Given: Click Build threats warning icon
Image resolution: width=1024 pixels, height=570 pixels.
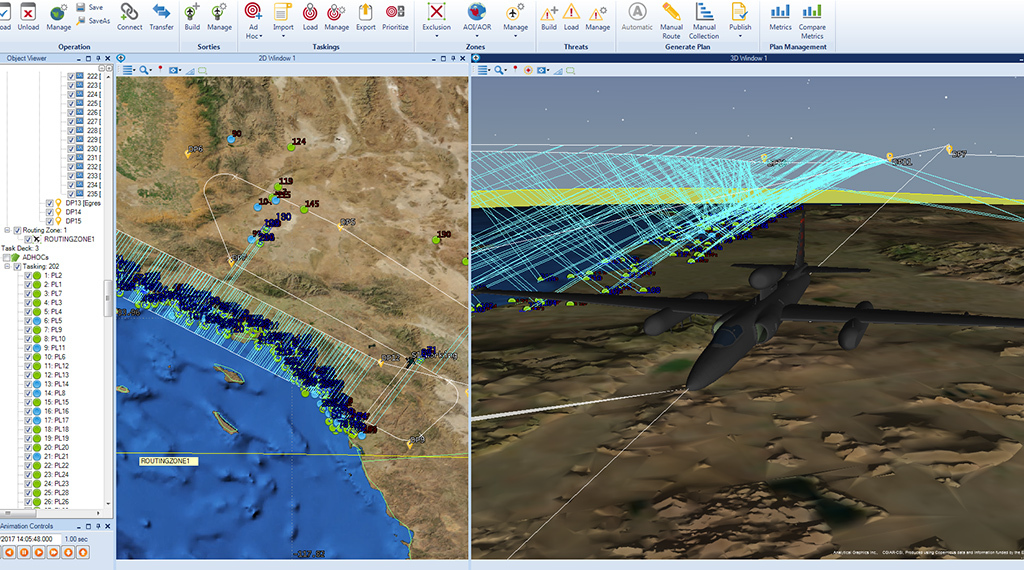Looking at the screenshot, I should pos(549,14).
